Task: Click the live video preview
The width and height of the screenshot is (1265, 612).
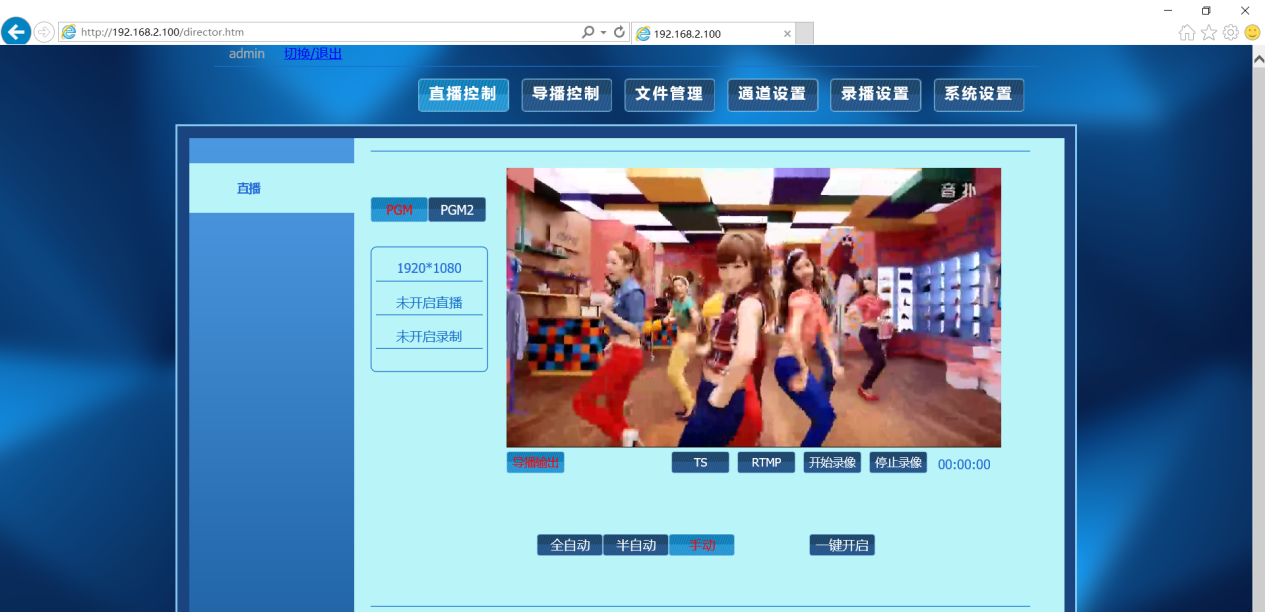Action: pyautogui.click(x=753, y=307)
